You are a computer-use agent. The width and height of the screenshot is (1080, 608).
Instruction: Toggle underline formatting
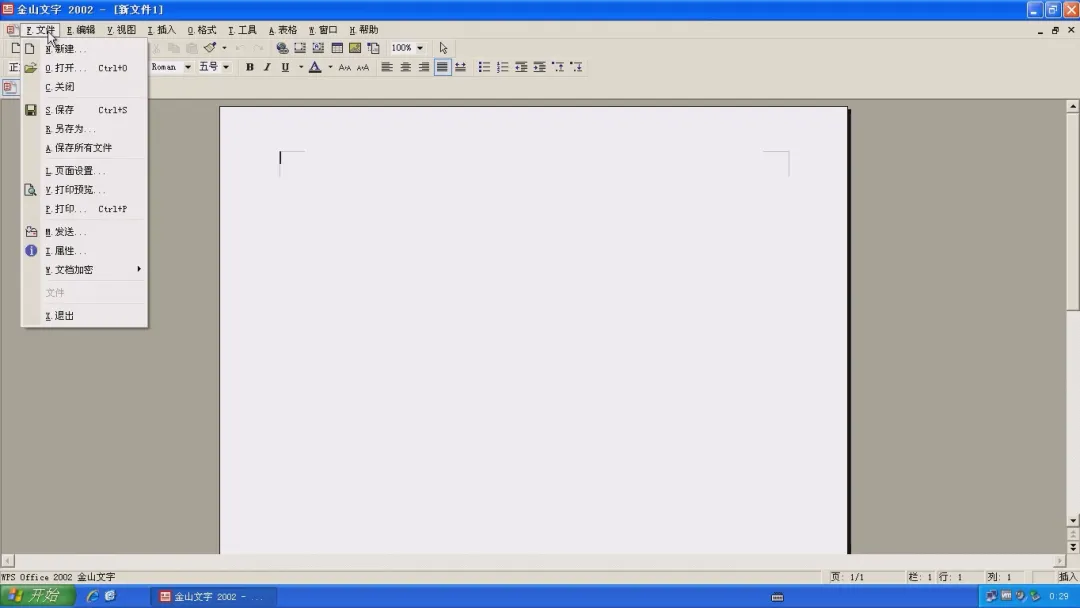click(x=285, y=67)
